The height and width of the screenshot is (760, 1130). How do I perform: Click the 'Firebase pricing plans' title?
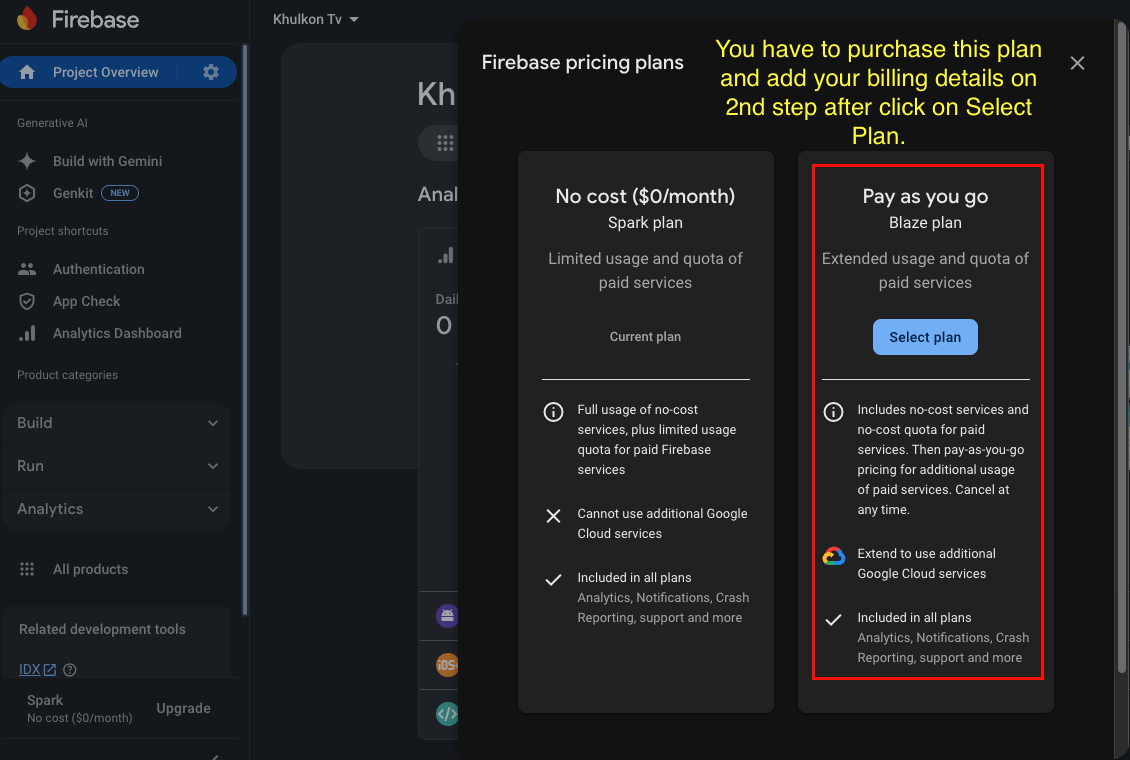[x=582, y=63]
